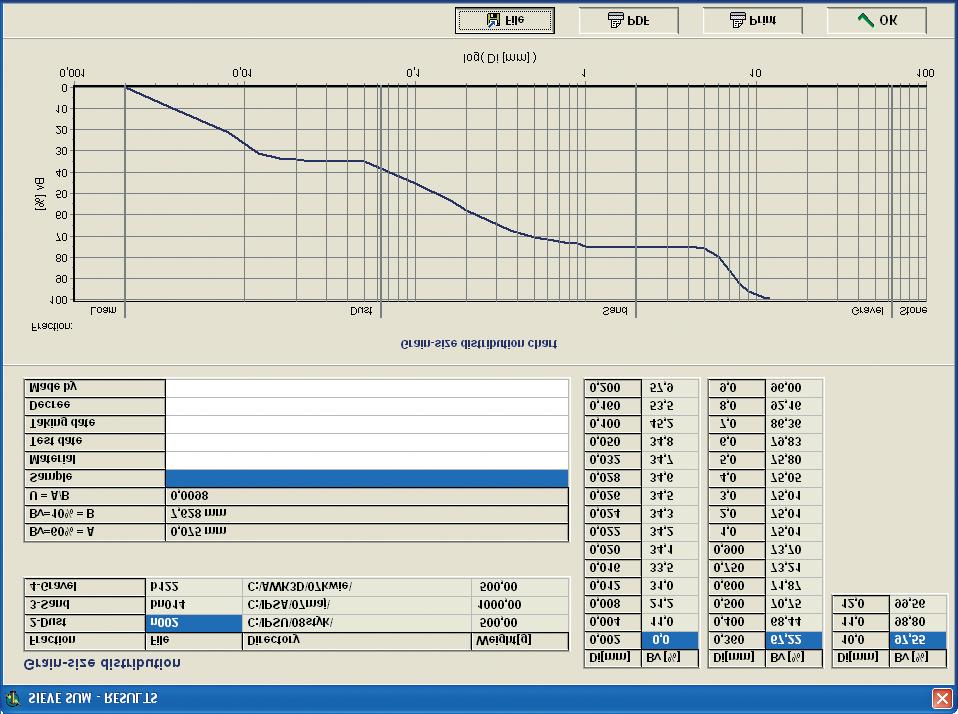Select the Di cell 8,0
Screen dimensions: 958x714
pos(737,406)
